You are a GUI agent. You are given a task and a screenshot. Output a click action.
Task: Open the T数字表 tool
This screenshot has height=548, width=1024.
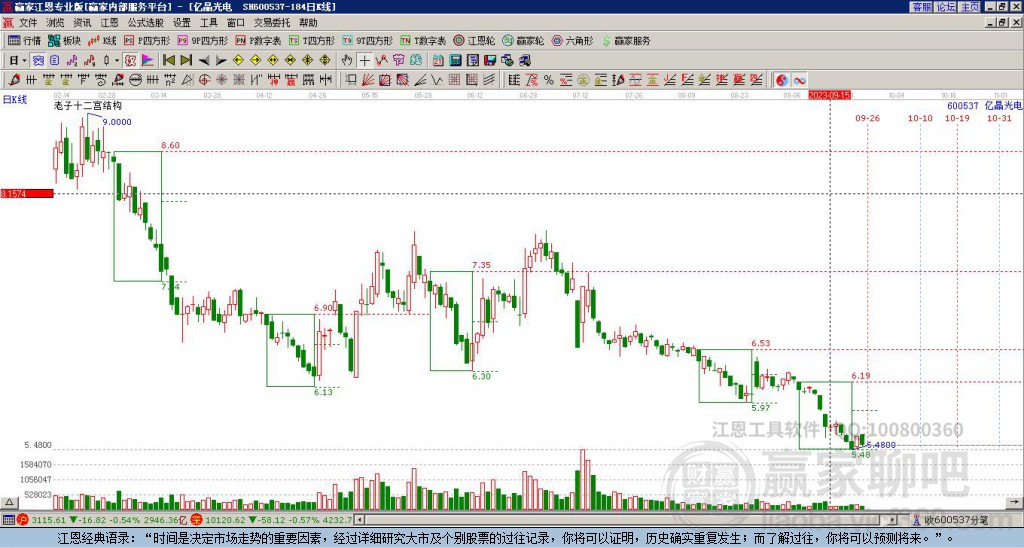(x=423, y=40)
